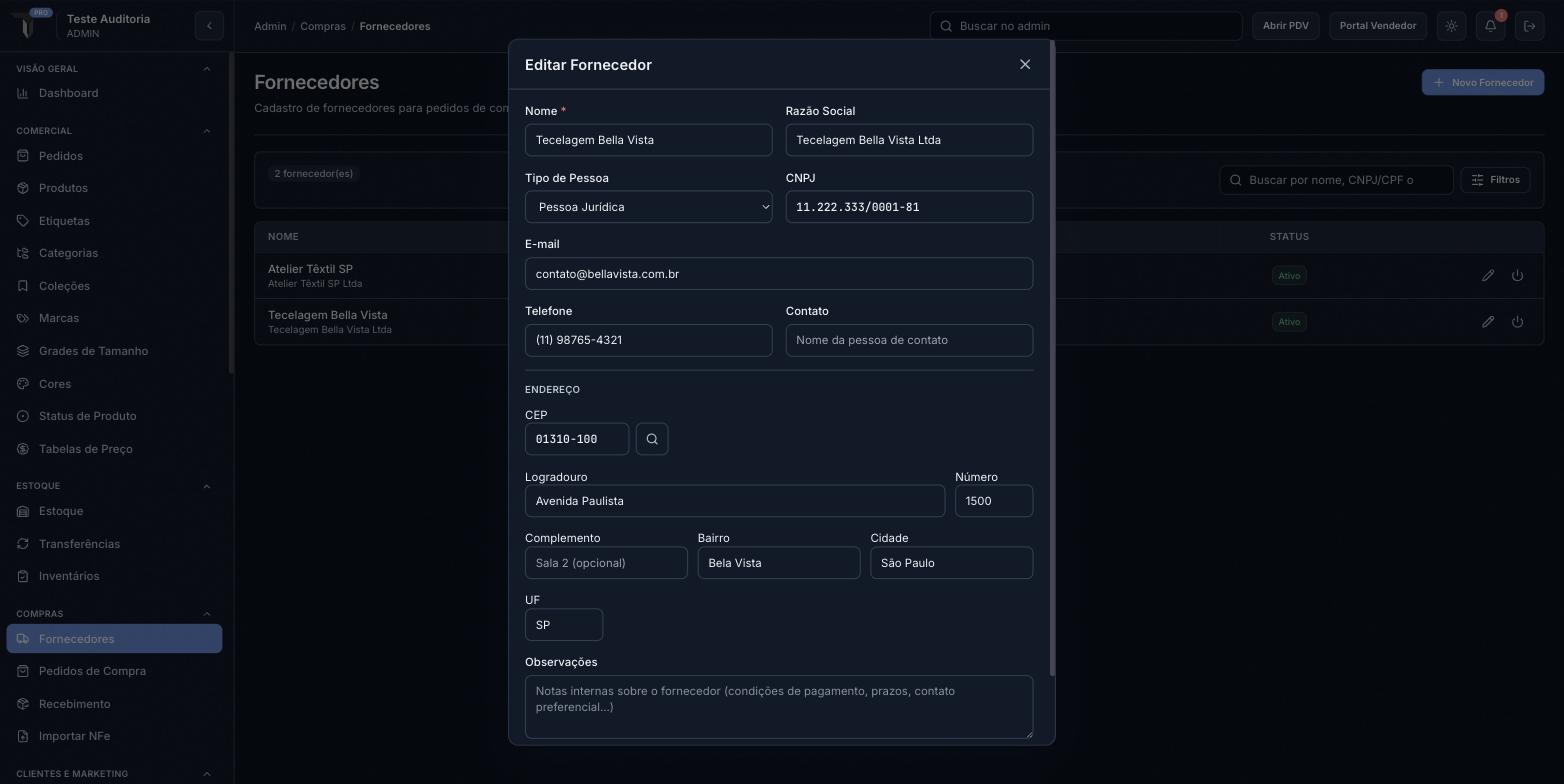Image resolution: width=1564 pixels, height=784 pixels.
Task: Click the Observações textarea
Action: point(779,707)
